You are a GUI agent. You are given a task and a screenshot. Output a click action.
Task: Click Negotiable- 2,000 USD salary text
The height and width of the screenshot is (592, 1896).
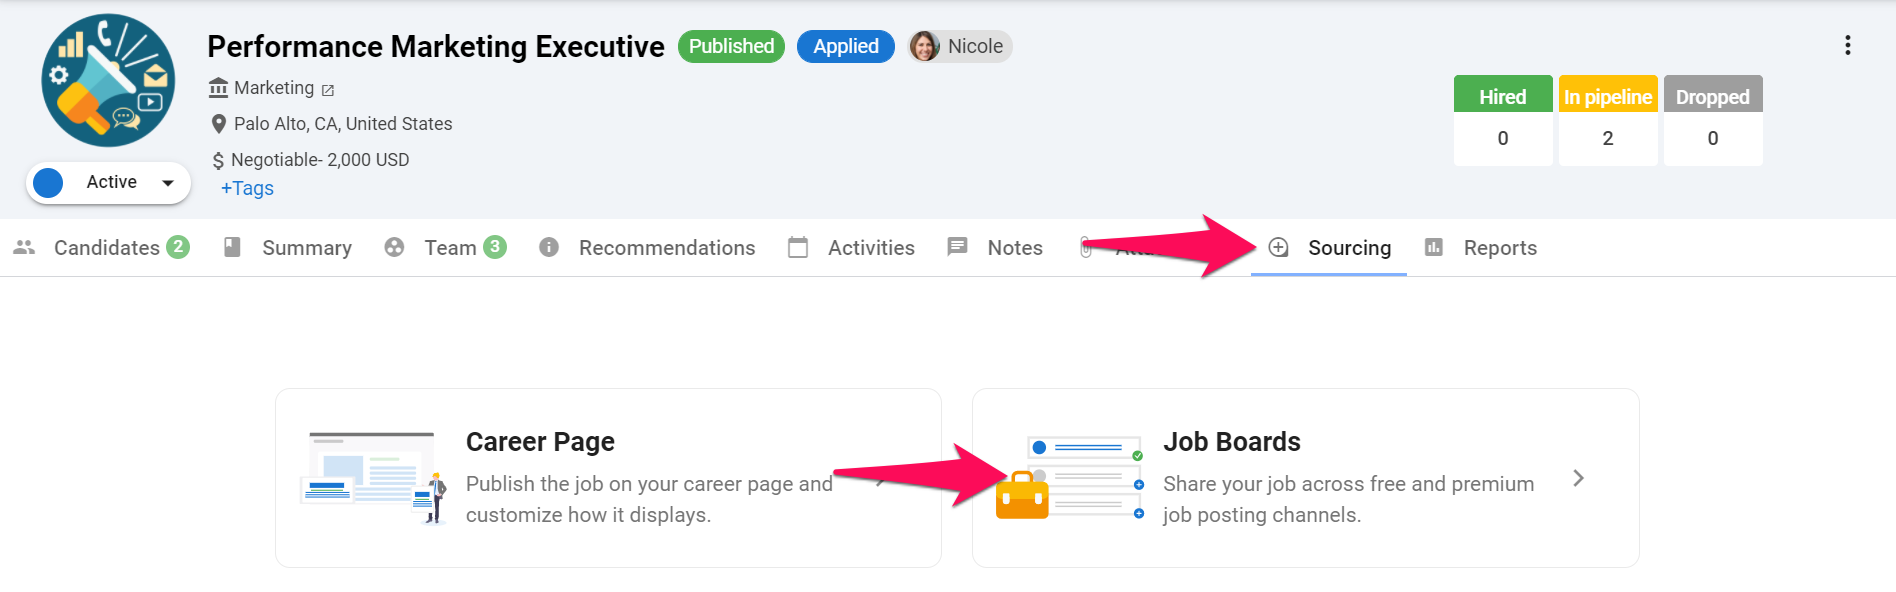(320, 160)
